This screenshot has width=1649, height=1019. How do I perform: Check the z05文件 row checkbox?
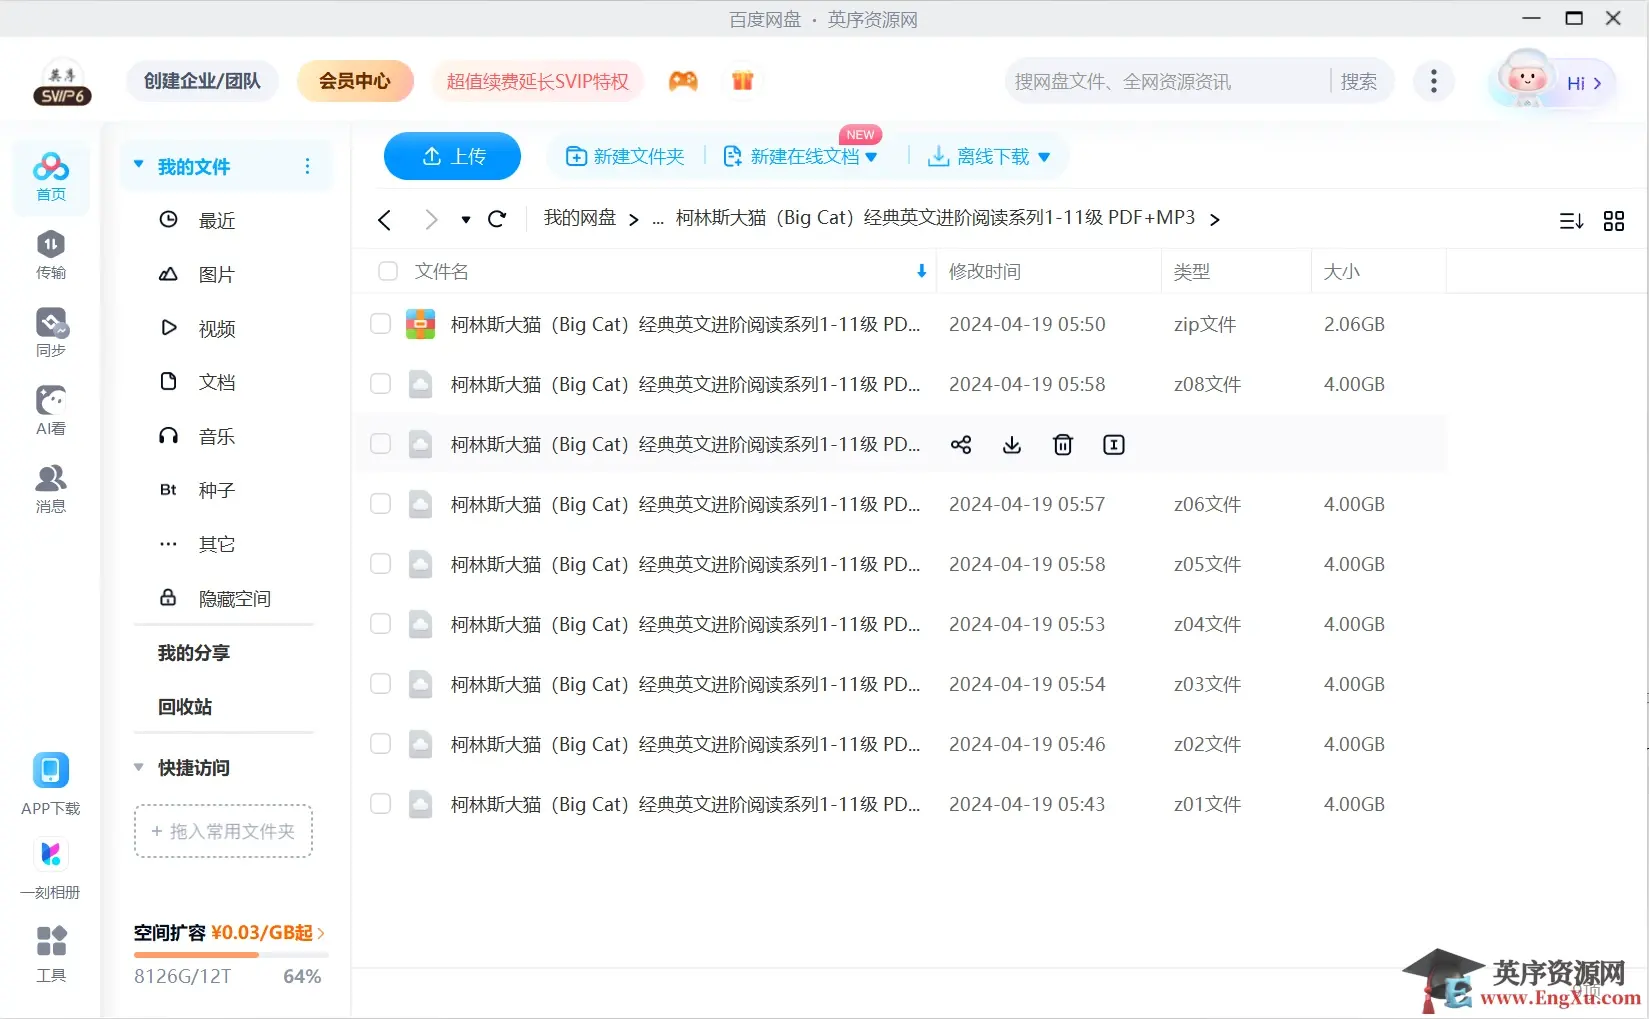click(x=380, y=564)
